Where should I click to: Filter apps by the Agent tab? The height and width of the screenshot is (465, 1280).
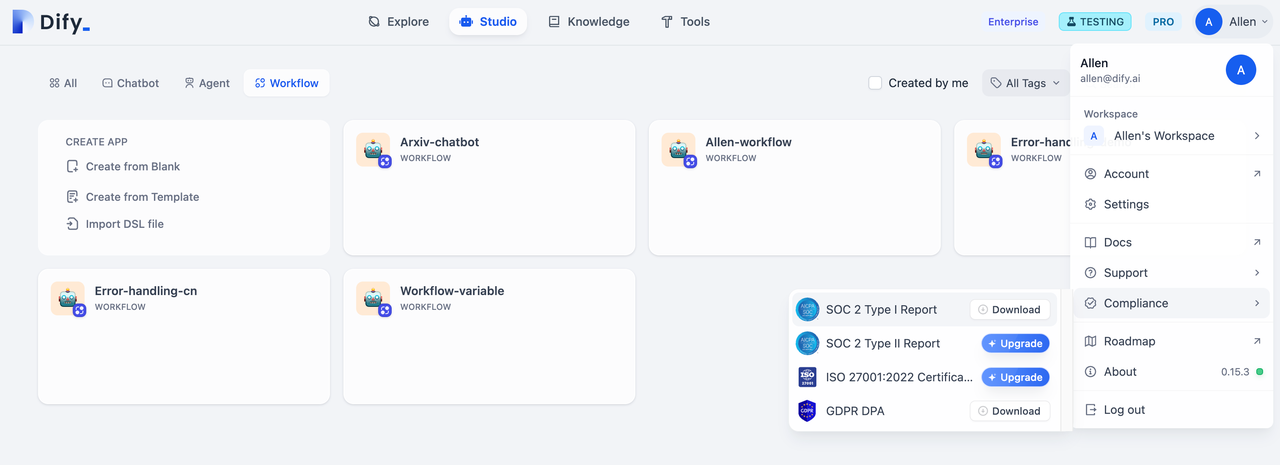pos(207,83)
